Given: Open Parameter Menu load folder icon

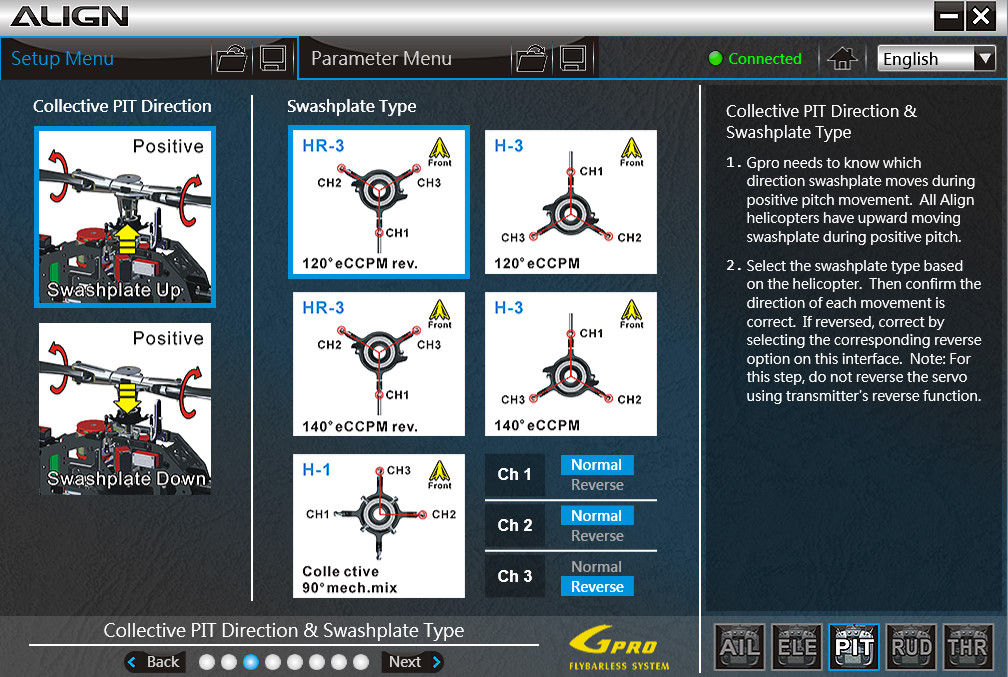Looking at the screenshot, I should [x=532, y=59].
